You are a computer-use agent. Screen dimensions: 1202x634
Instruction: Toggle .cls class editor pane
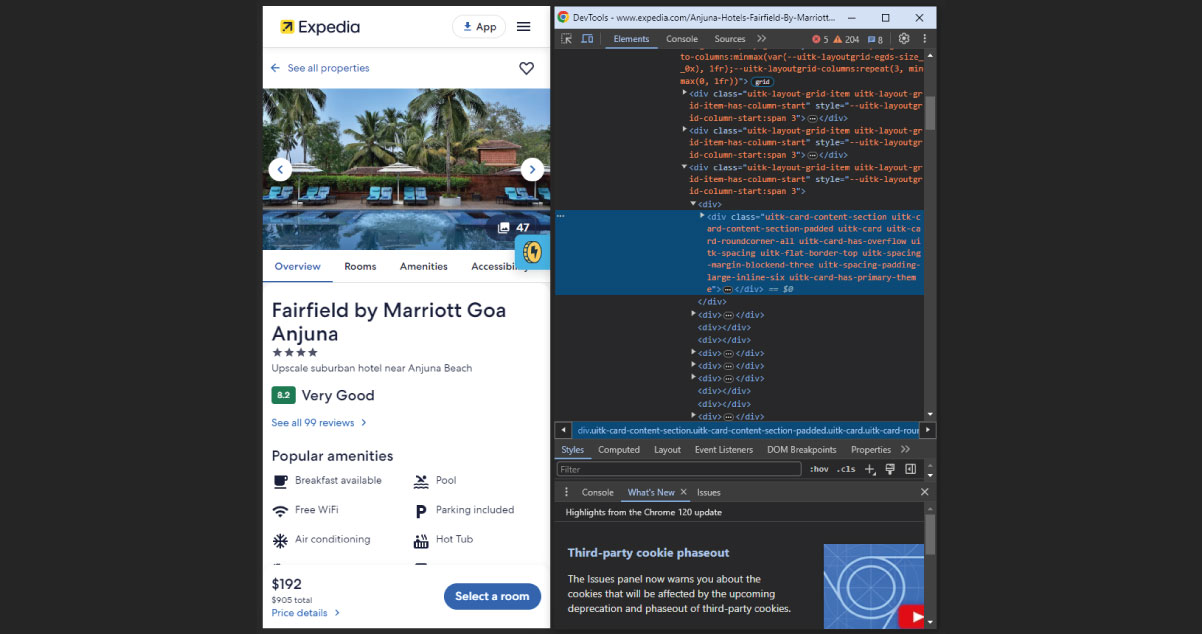(845, 468)
